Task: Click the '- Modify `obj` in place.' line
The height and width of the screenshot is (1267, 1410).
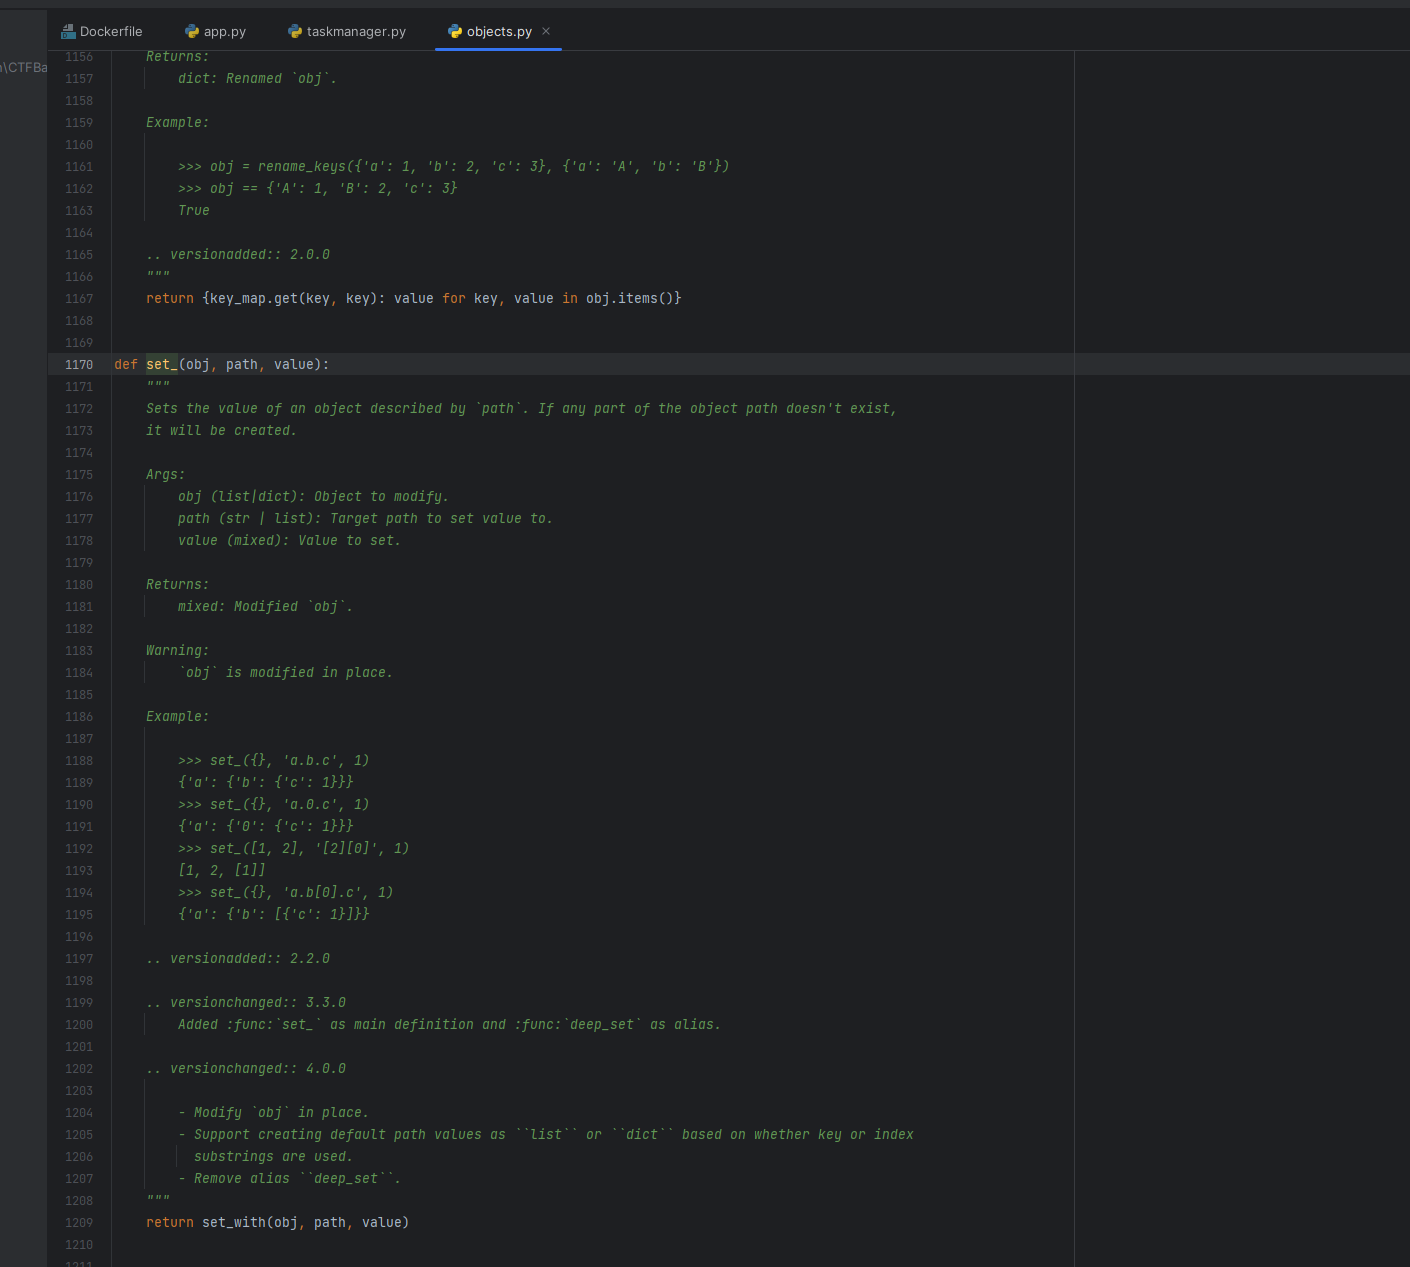Action: tap(273, 1112)
